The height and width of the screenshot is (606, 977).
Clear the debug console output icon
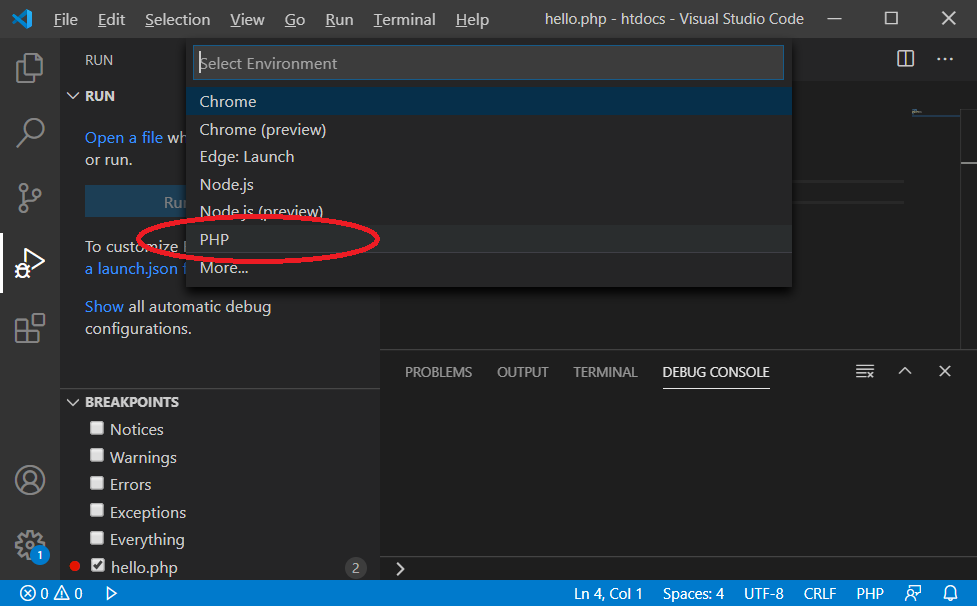[x=865, y=371]
